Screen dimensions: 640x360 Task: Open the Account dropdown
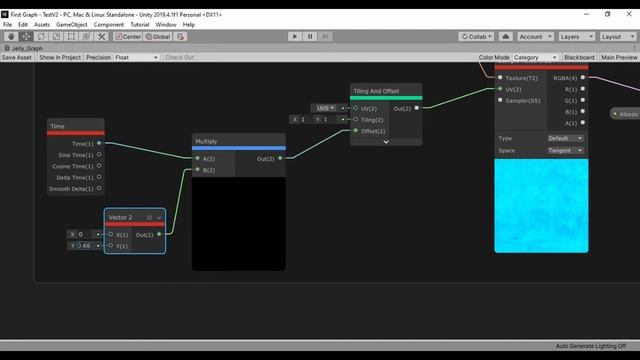coord(535,37)
